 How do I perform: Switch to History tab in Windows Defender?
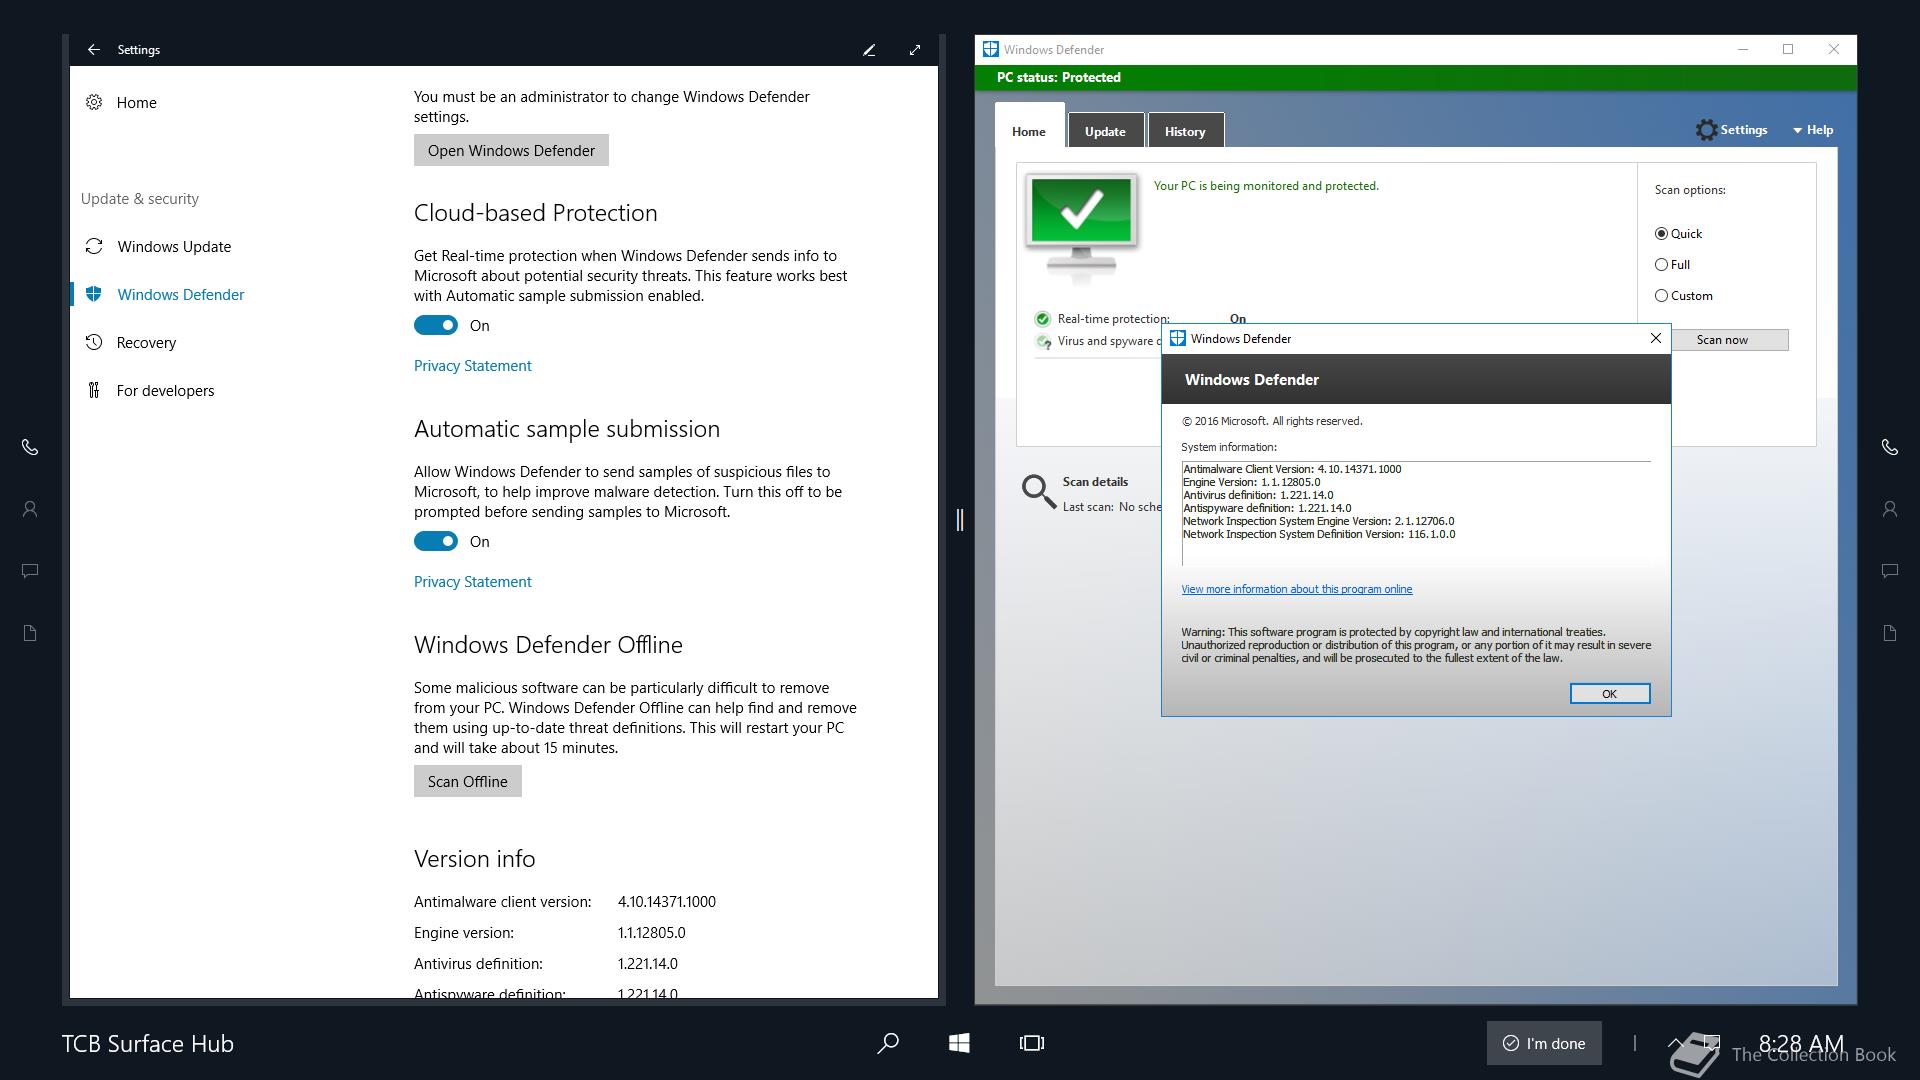(1185, 131)
